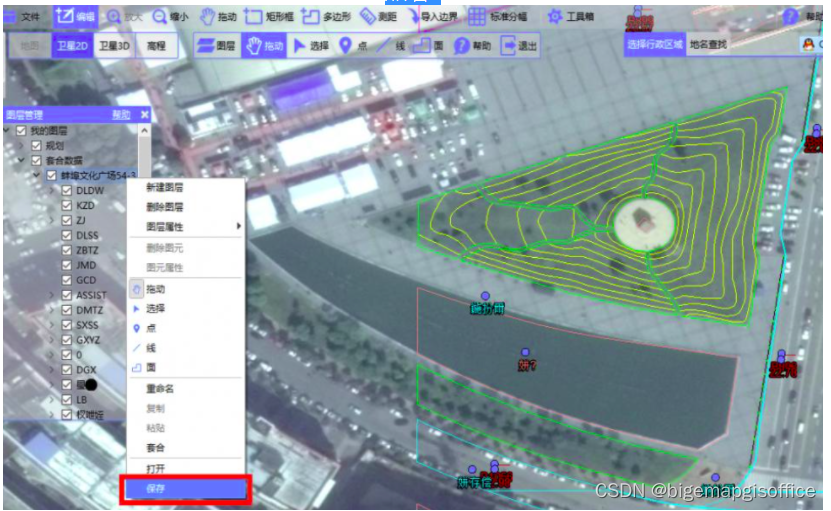Click 保存 save in context menu
Viewport: 831px width, 511px height.
185,489
